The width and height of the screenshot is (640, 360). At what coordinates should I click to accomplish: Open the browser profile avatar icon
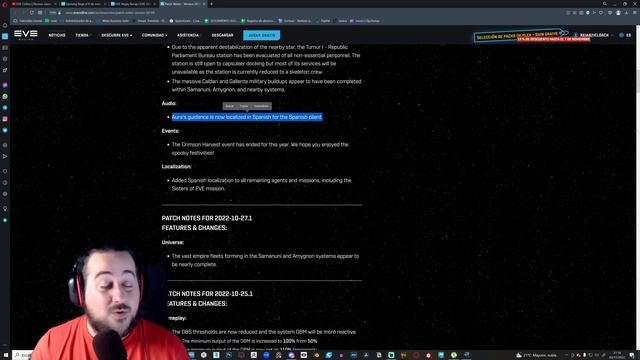(x=618, y=13)
